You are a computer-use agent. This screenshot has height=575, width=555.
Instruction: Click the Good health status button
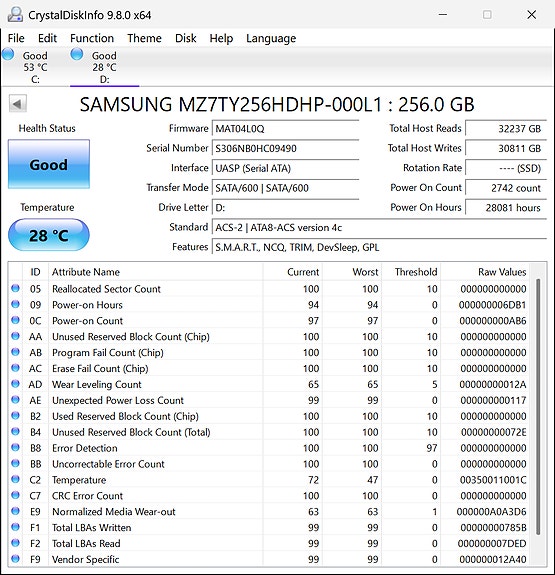(49, 164)
